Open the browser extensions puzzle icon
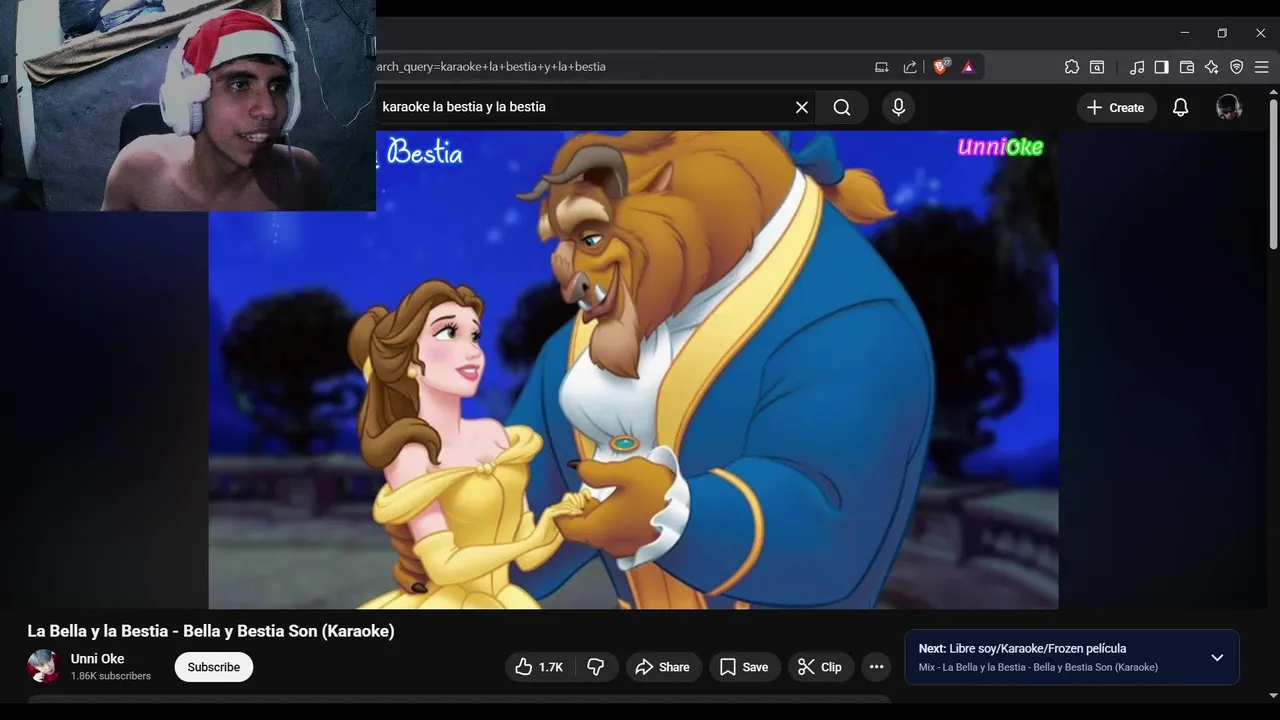This screenshot has height=720, width=1280. click(1072, 67)
